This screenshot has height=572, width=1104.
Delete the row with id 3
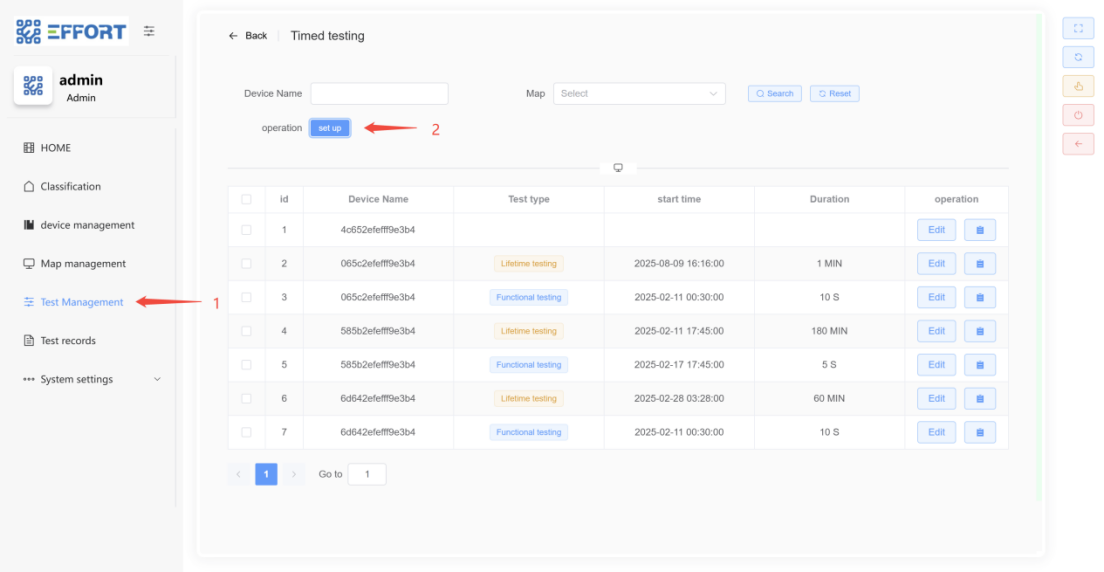coord(979,297)
